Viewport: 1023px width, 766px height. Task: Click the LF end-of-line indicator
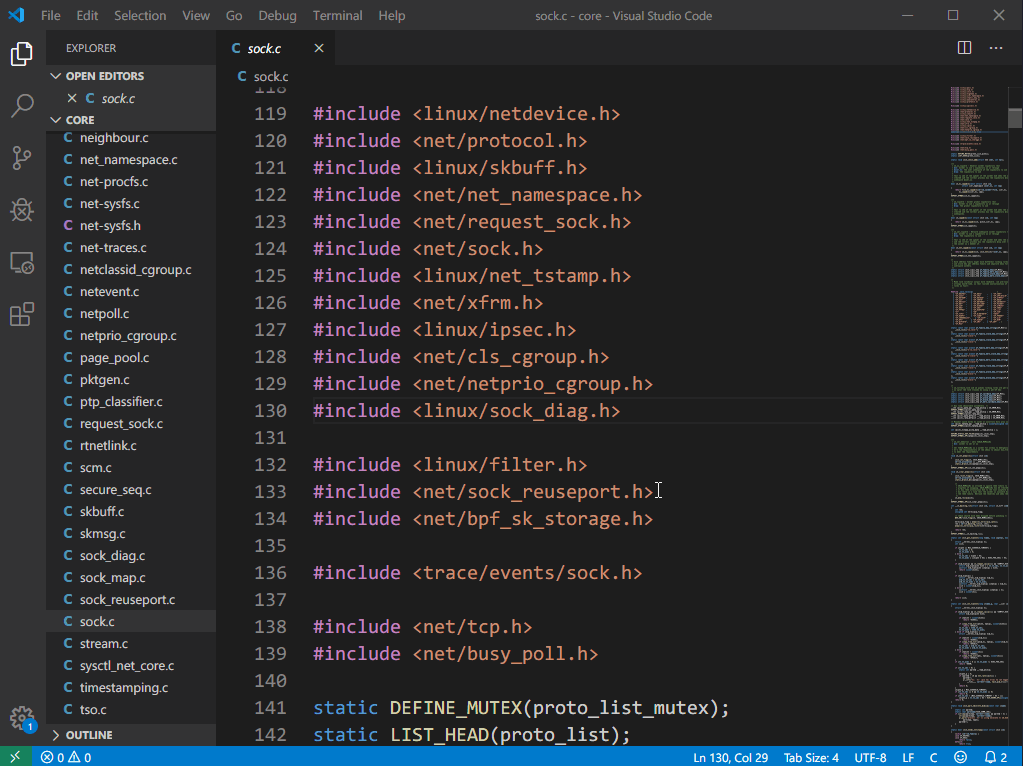[x=908, y=758]
